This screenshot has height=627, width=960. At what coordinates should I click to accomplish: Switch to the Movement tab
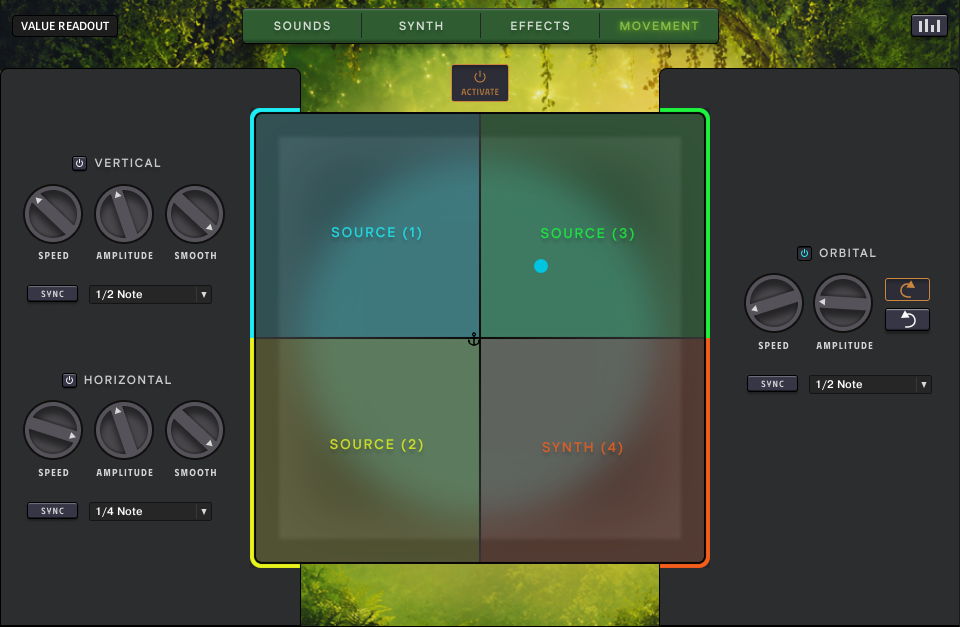point(659,26)
